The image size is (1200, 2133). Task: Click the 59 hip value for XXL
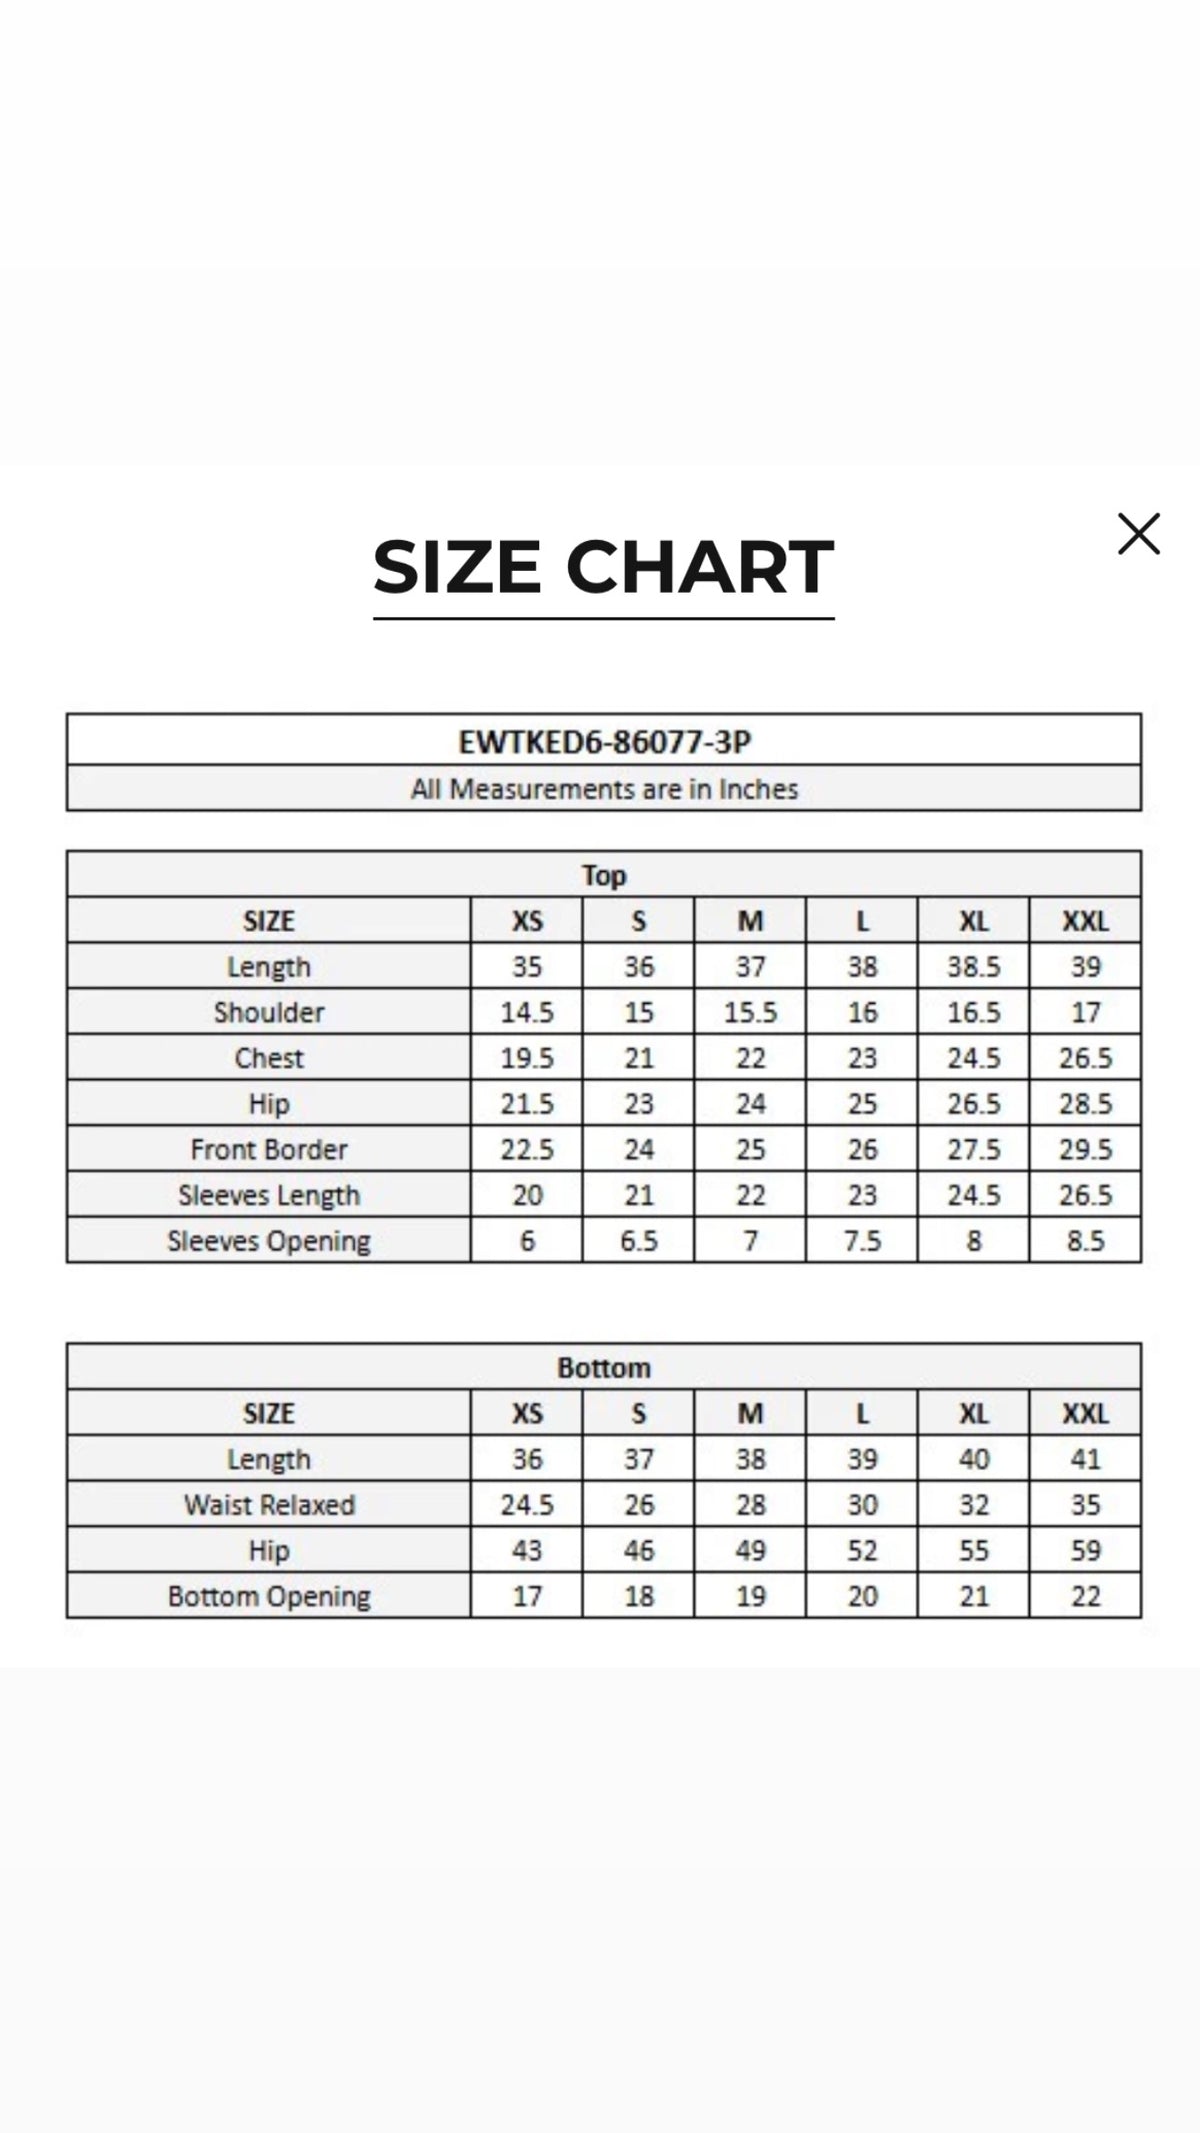[1085, 1551]
